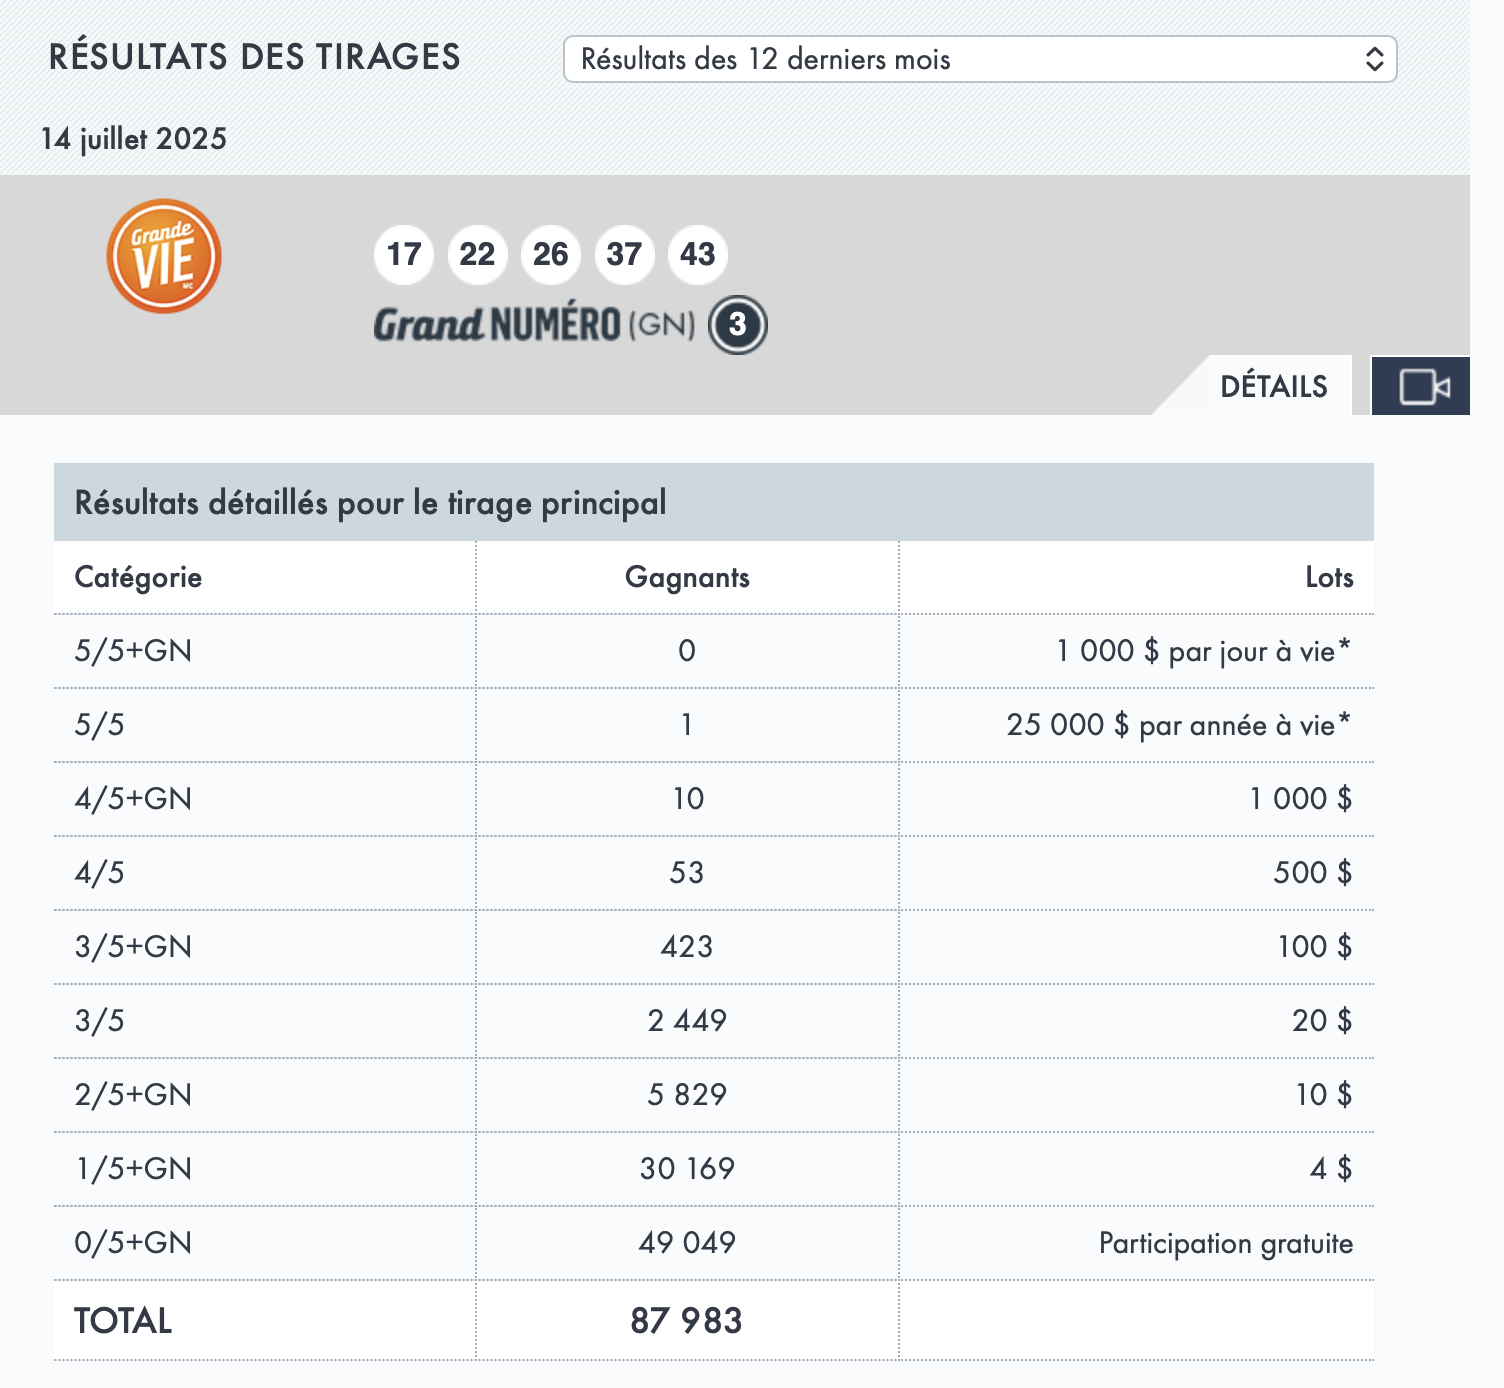The width and height of the screenshot is (1504, 1388).
Task: Click the 'TOTAL' row label
Action: (x=123, y=1321)
